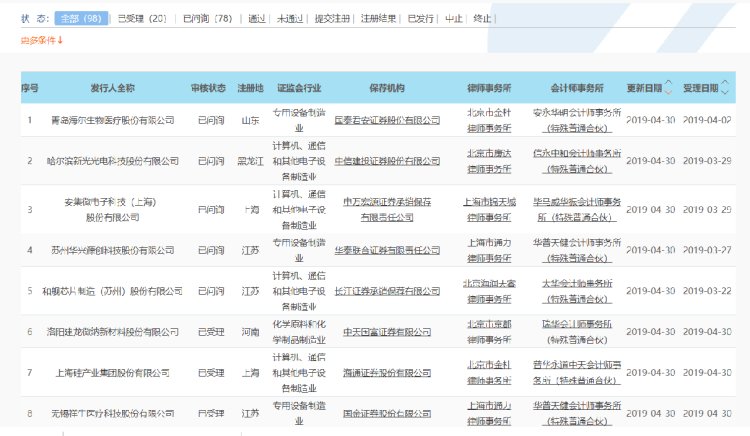Viewport: 750px width, 436px height.
Task: Filter by 已受理 (20) status
Action: point(142,18)
